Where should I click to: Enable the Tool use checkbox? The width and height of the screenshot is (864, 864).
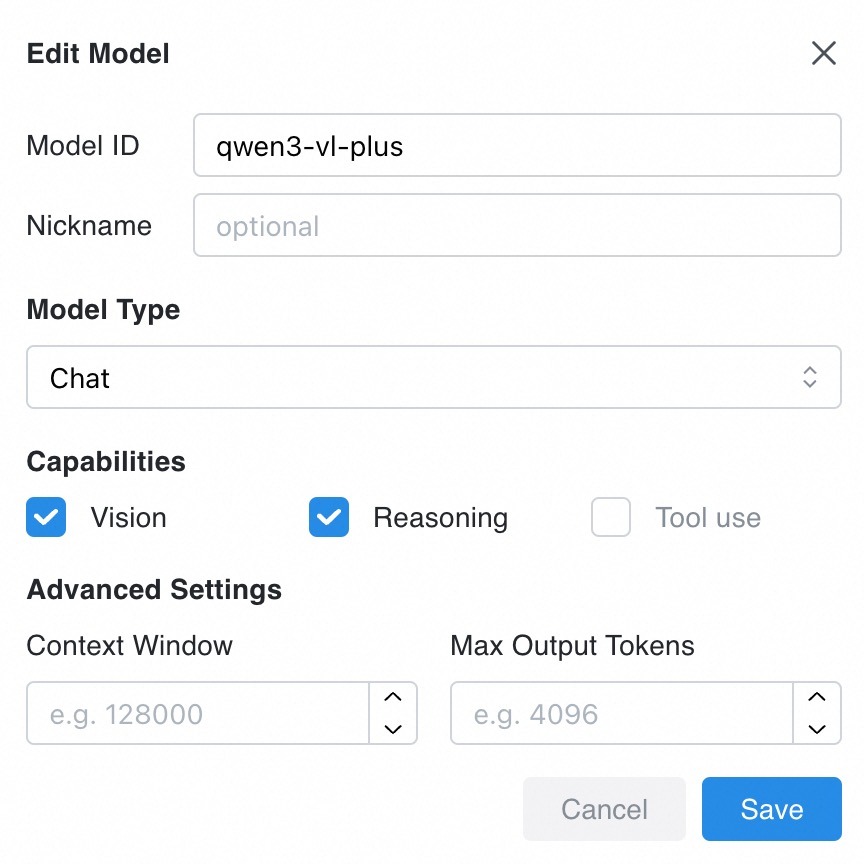611,518
